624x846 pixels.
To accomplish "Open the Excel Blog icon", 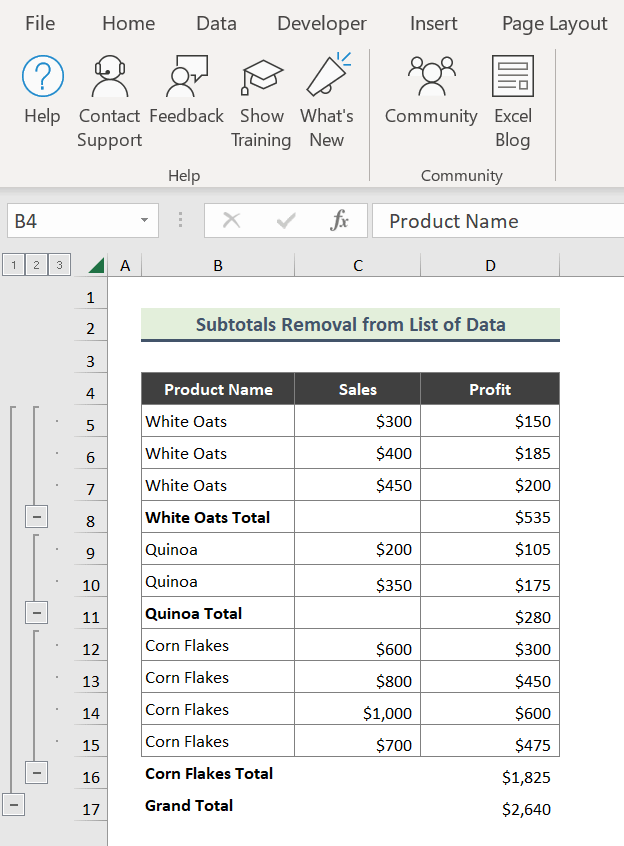I will pos(513,77).
